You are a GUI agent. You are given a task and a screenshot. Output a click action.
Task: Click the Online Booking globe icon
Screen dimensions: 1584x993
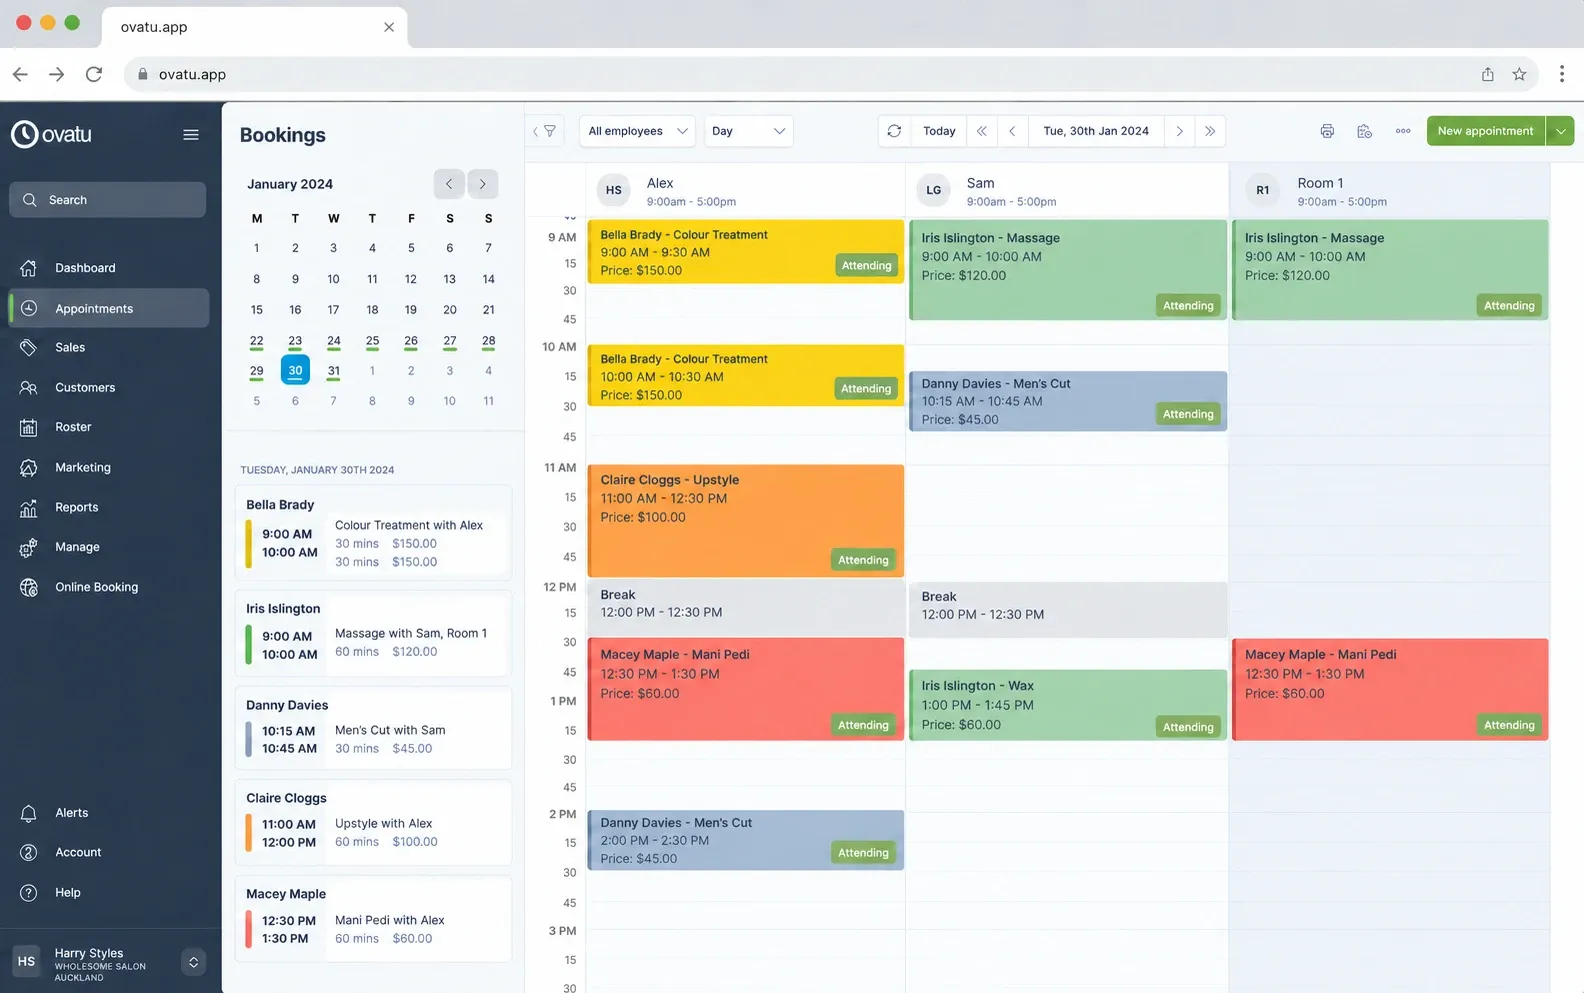(29, 587)
